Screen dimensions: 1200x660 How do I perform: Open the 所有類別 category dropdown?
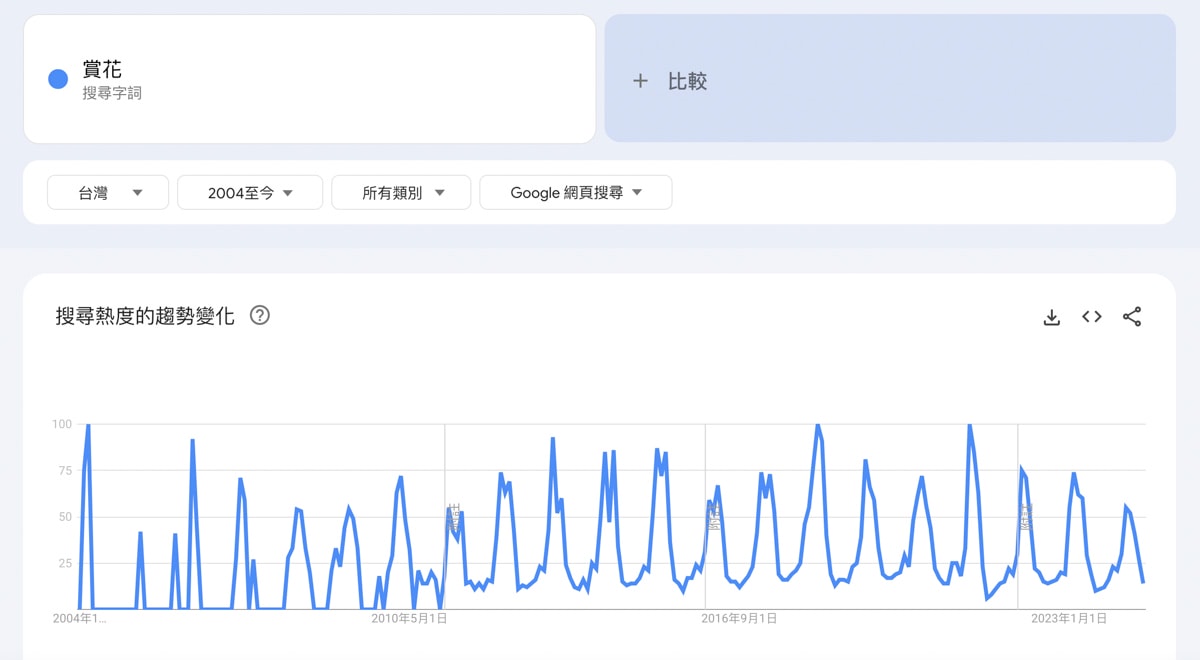tap(401, 193)
